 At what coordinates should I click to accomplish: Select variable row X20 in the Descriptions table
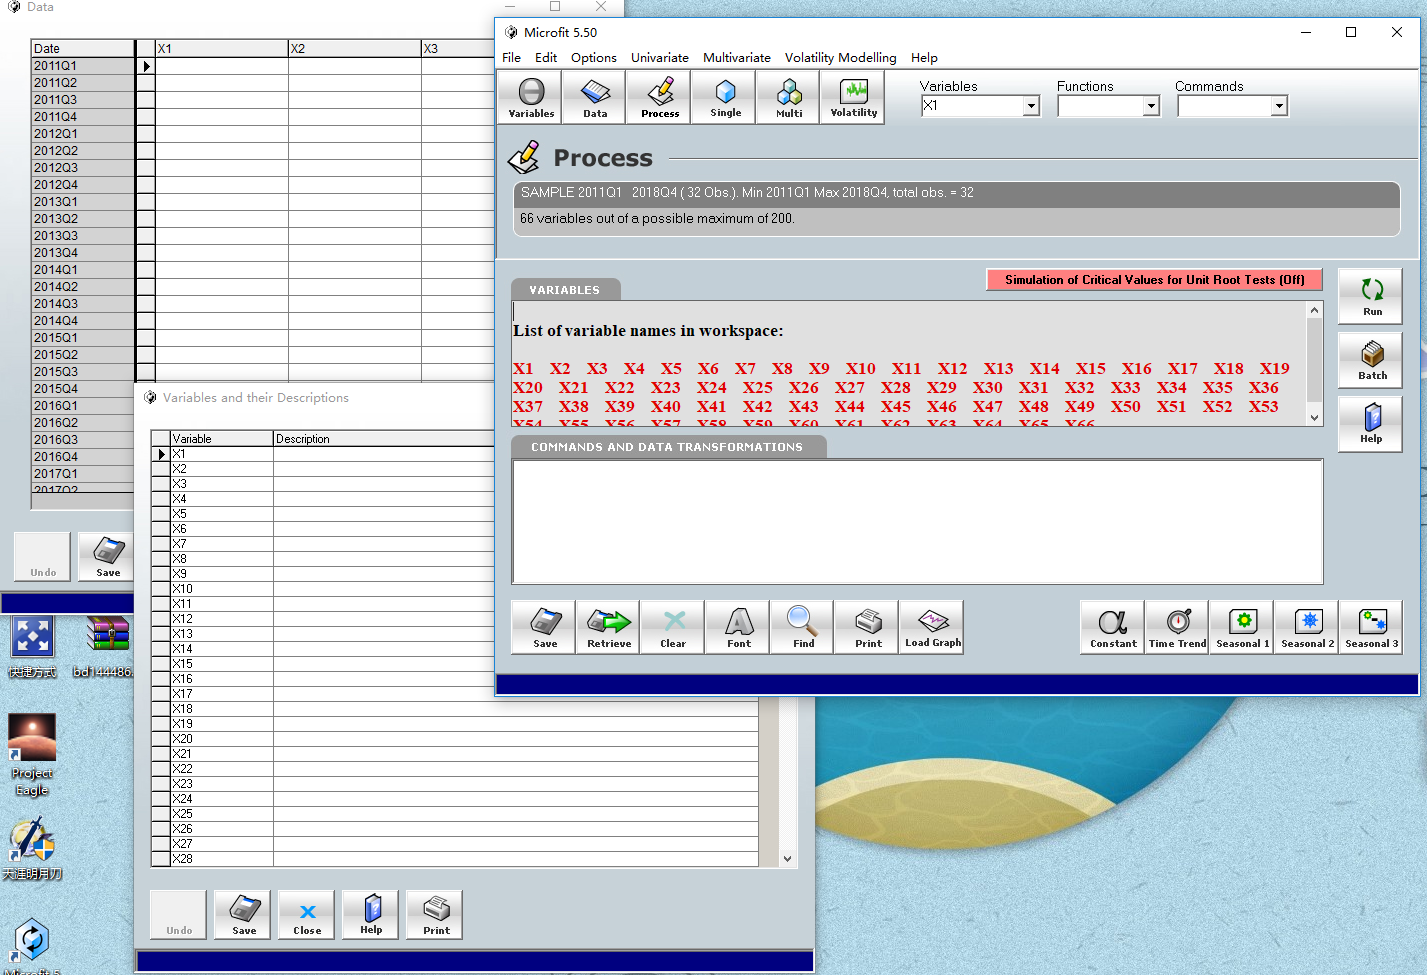tap(222, 739)
